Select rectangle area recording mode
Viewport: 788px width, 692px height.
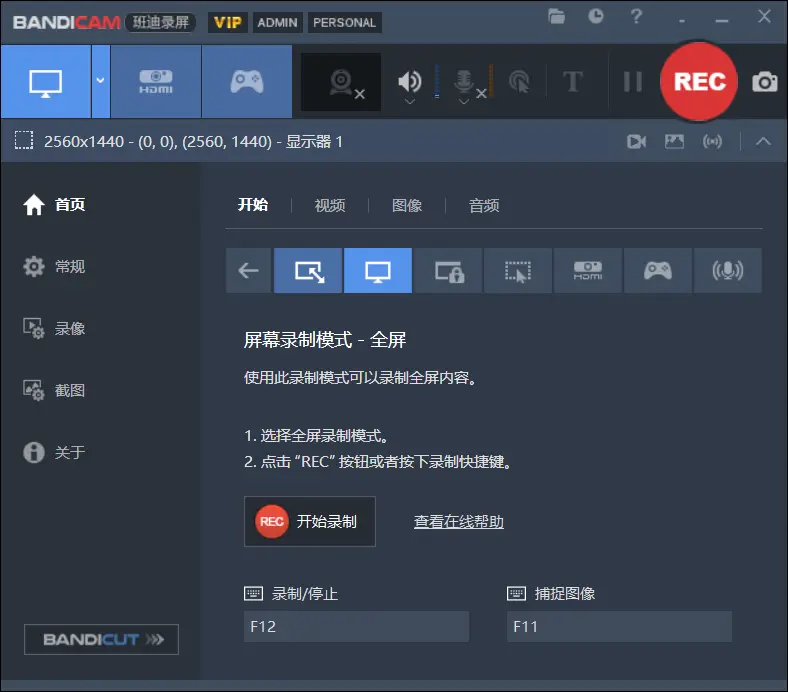click(308, 270)
